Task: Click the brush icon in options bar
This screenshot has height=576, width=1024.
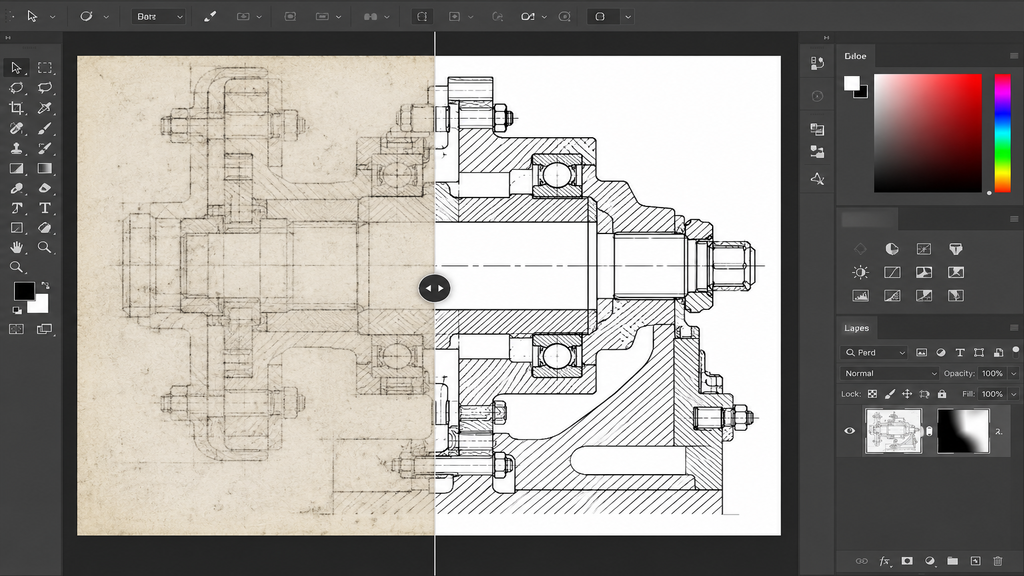Action: [210, 17]
